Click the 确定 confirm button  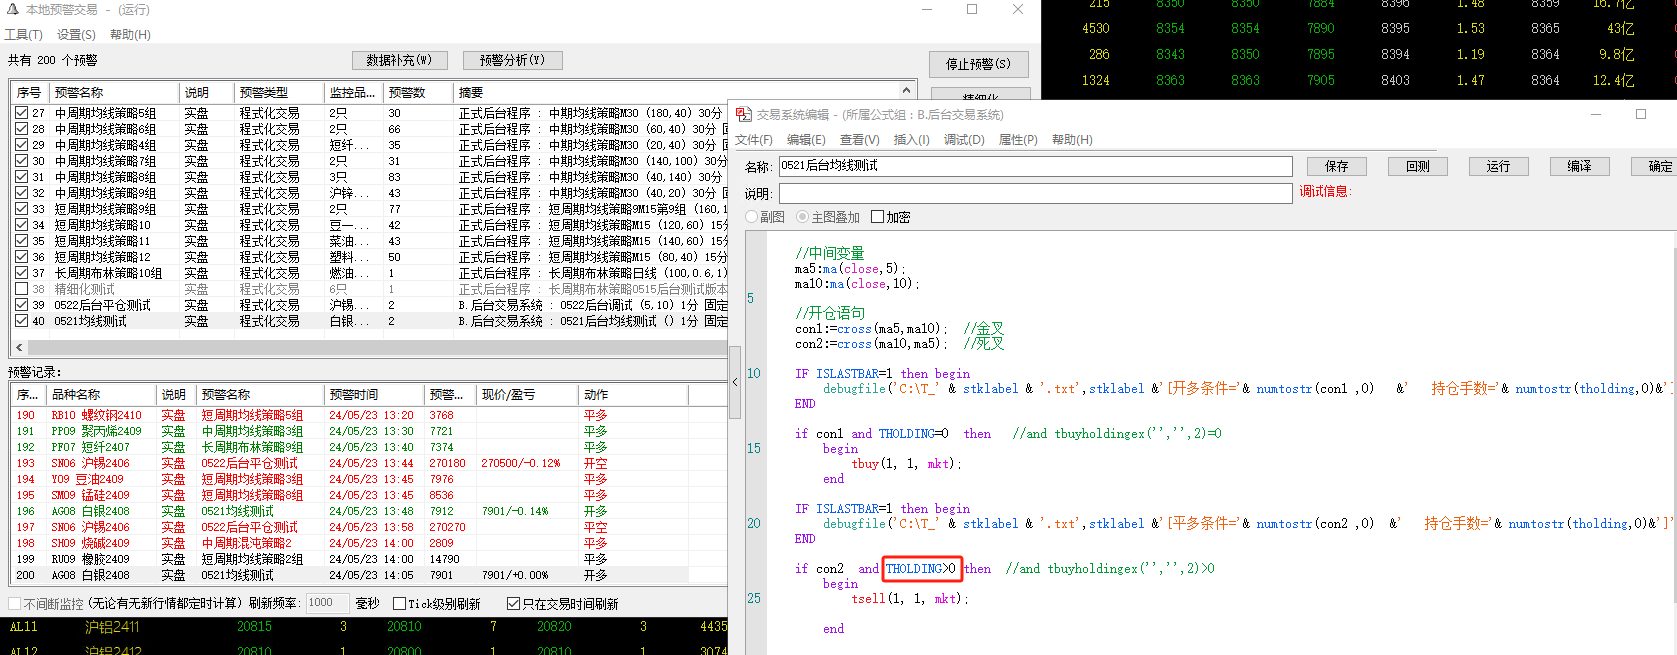click(1656, 166)
